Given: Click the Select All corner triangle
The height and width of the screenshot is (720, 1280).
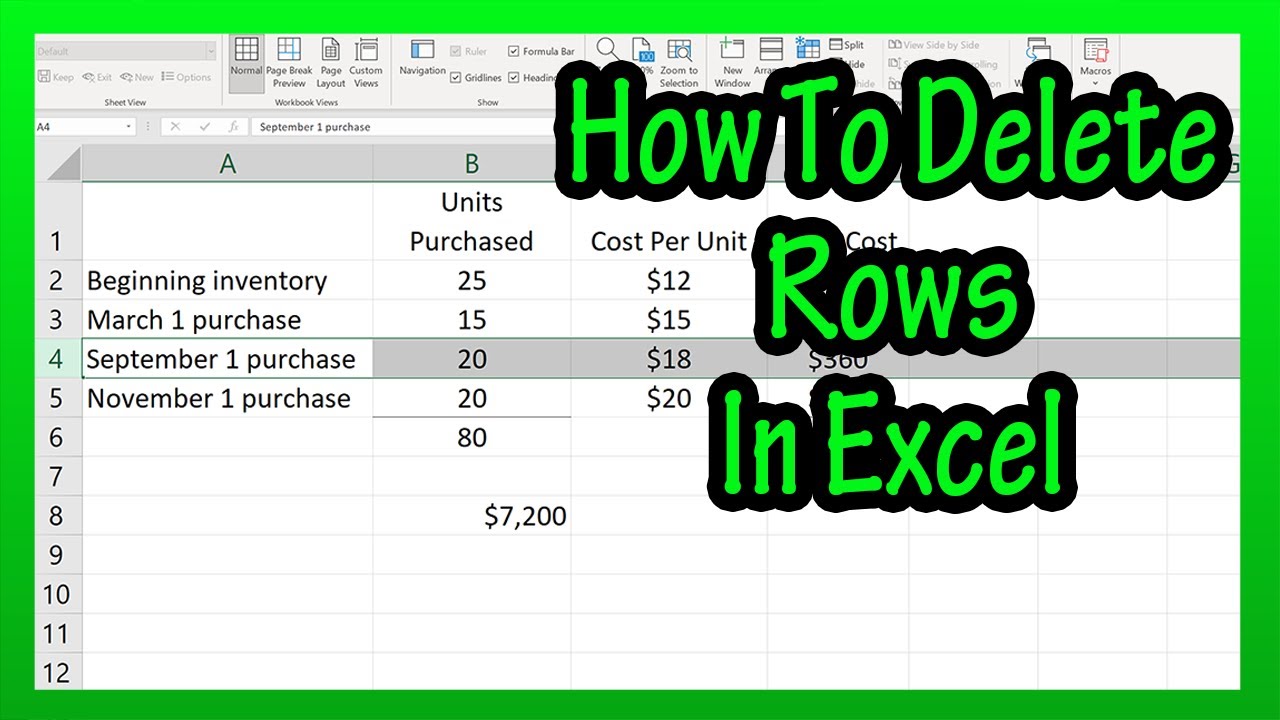Looking at the screenshot, I should [62, 164].
